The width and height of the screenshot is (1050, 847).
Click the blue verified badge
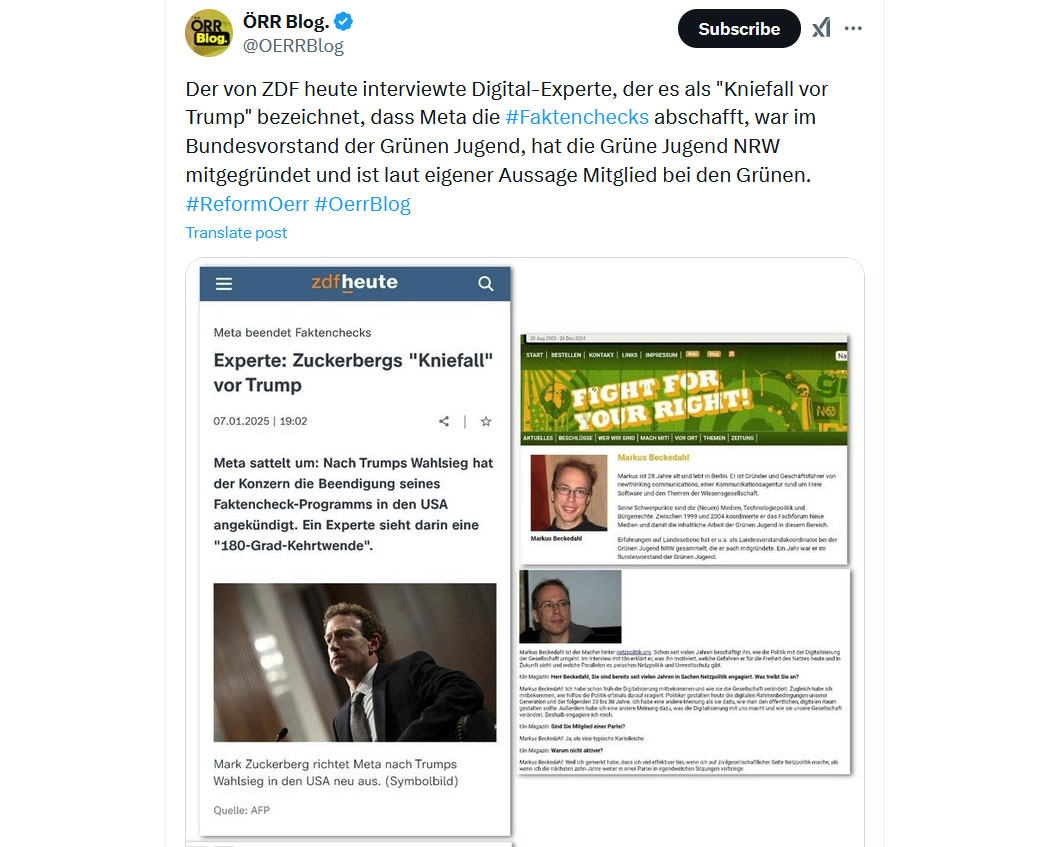coord(344,21)
